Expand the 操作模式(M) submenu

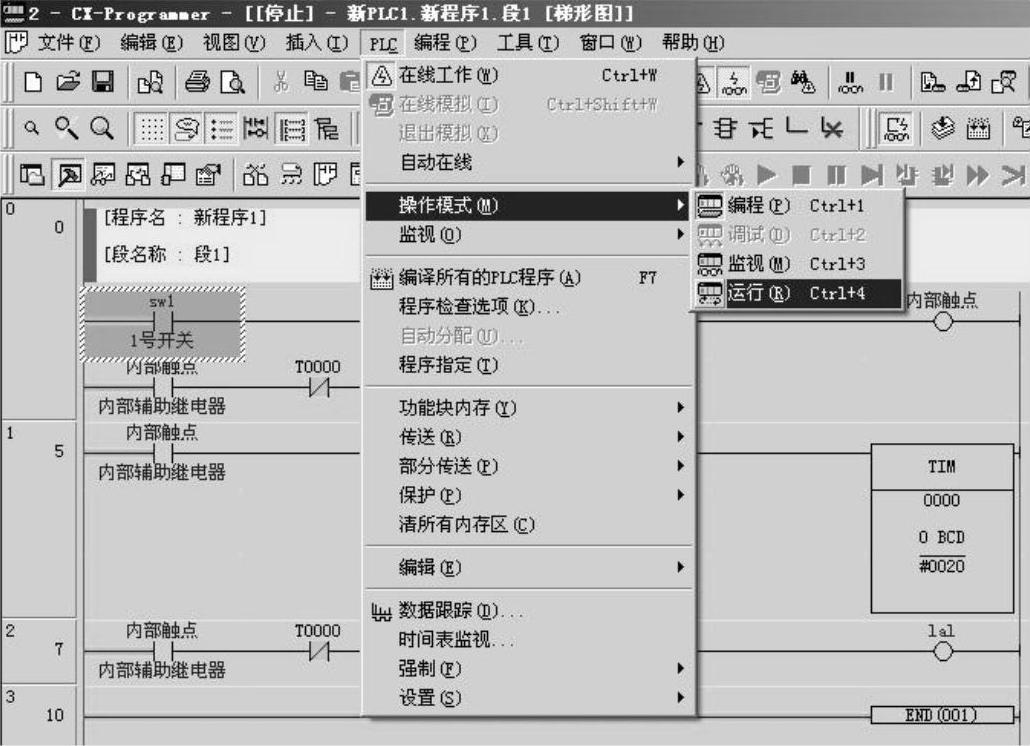[529, 206]
